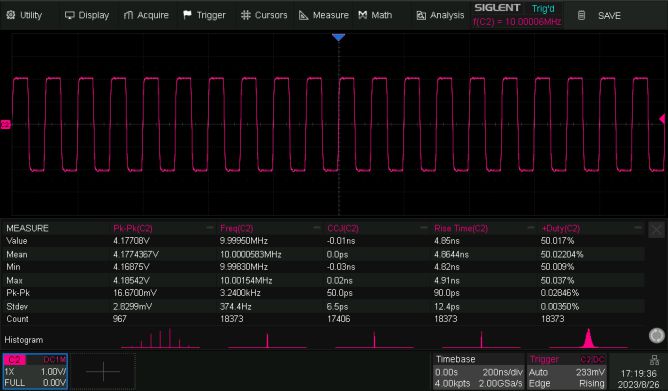This screenshot has height=391, width=668.
Task: Toggle the histogram round button
Action: pyautogui.click(x=656, y=336)
